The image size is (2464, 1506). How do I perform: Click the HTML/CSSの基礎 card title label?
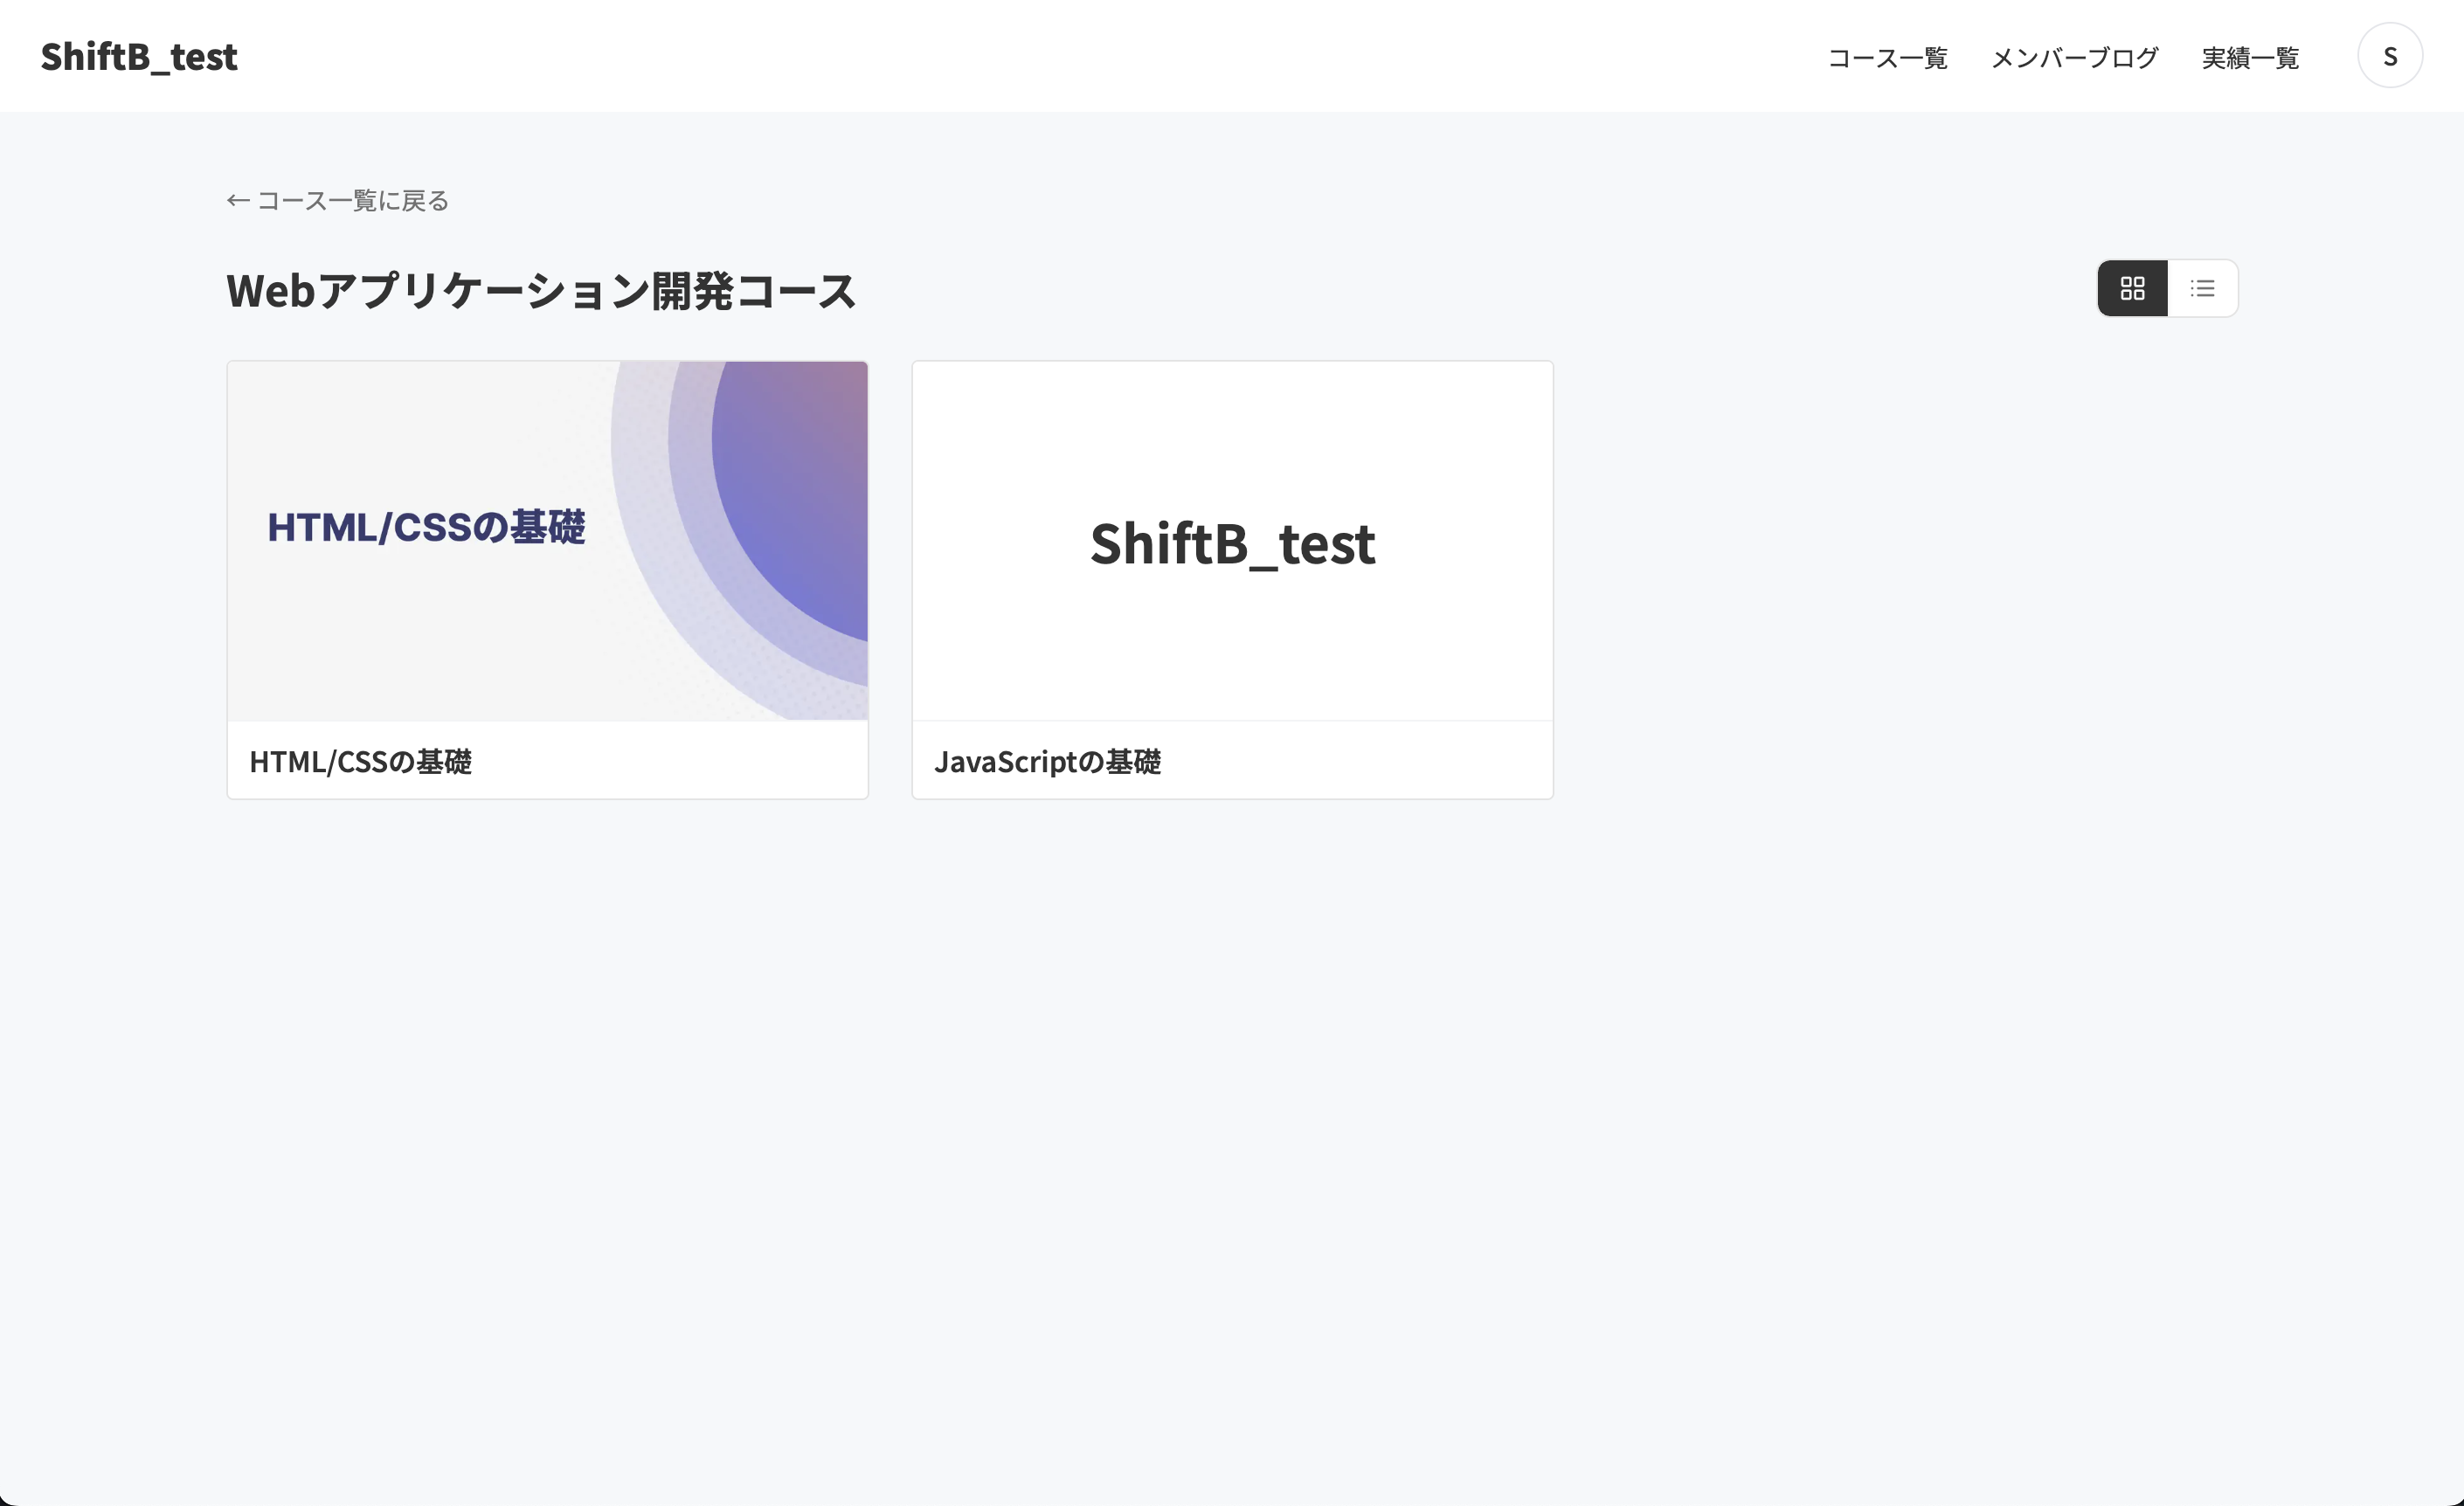pos(360,762)
